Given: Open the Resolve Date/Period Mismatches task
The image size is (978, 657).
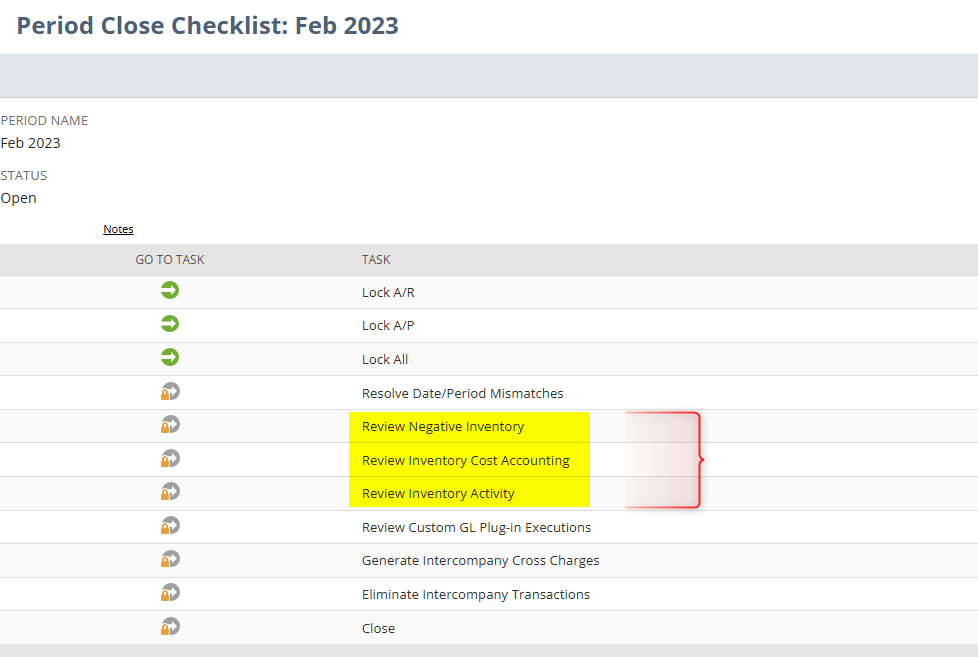Looking at the screenshot, I should point(462,392).
